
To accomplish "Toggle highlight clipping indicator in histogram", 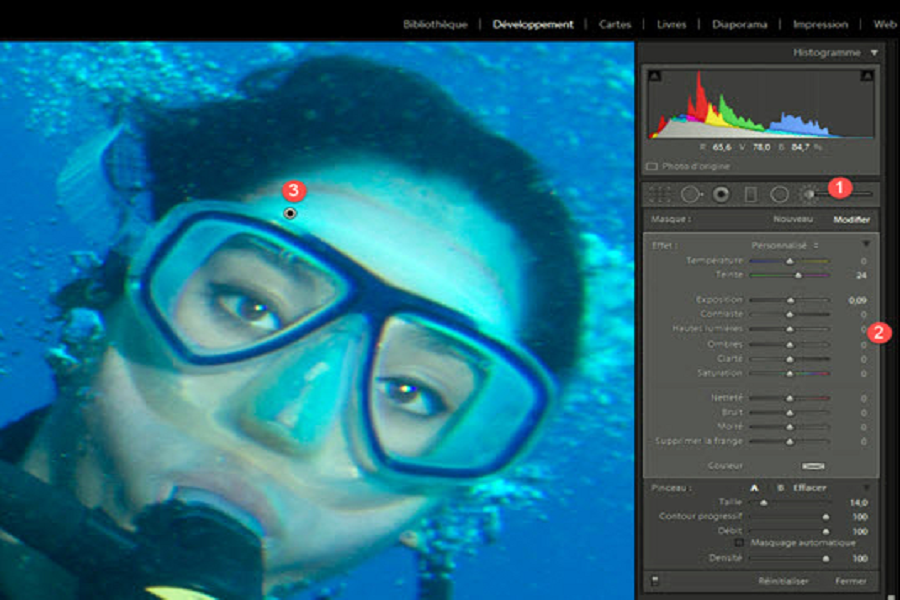I will (x=870, y=76).
